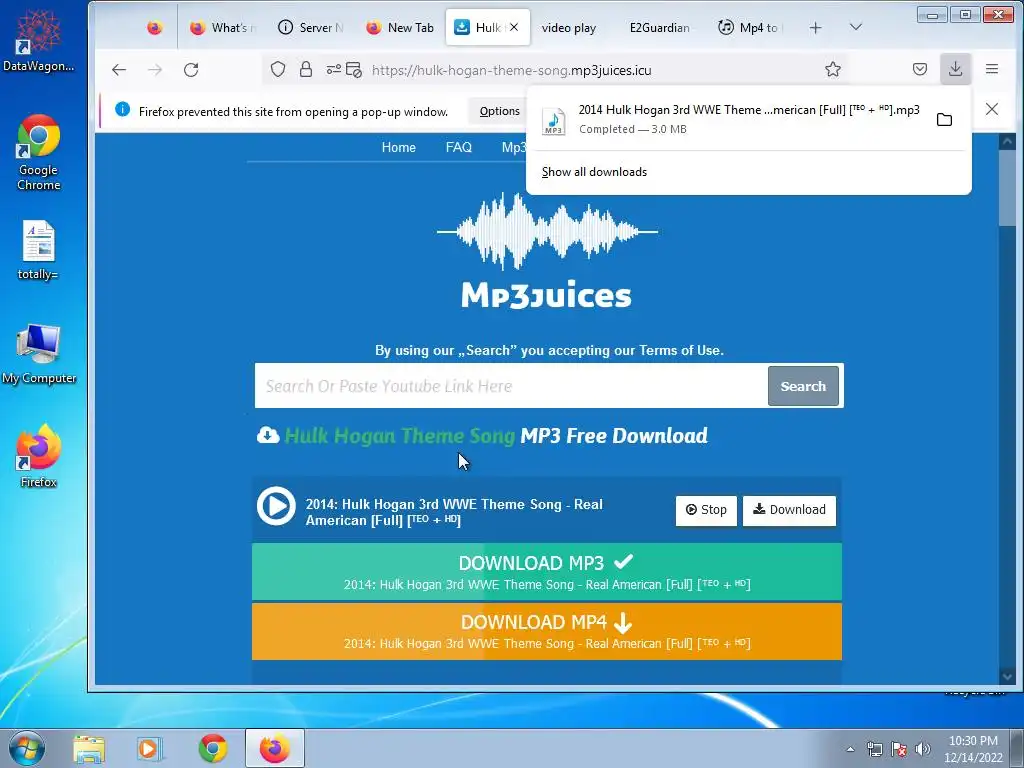Click the Search button
The height and width of the screenshot is (768, 1024).
click(803, 386)
